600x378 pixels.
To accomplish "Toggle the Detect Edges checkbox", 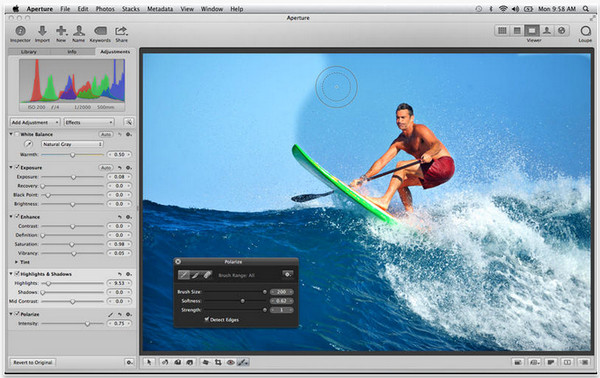I will pyautogui.click(x=207, y=319).
